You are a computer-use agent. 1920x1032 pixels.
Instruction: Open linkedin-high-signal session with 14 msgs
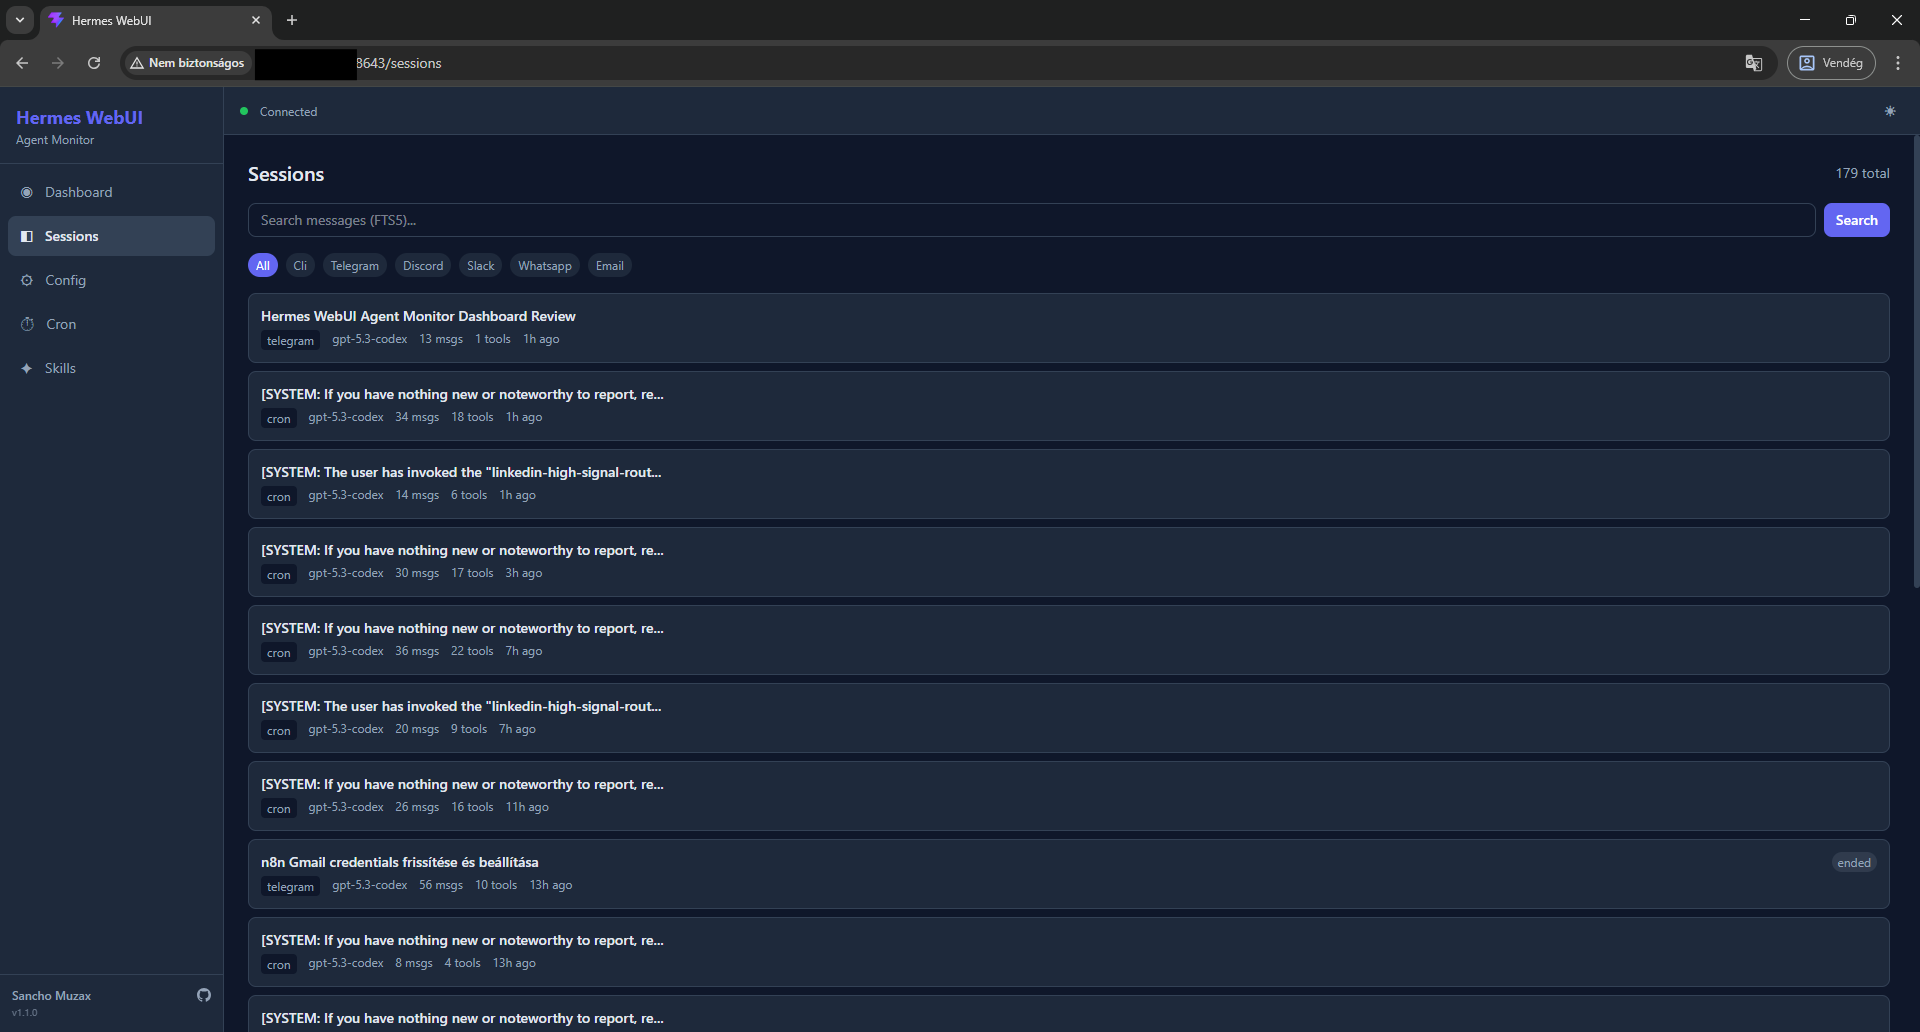[1068, 484]
